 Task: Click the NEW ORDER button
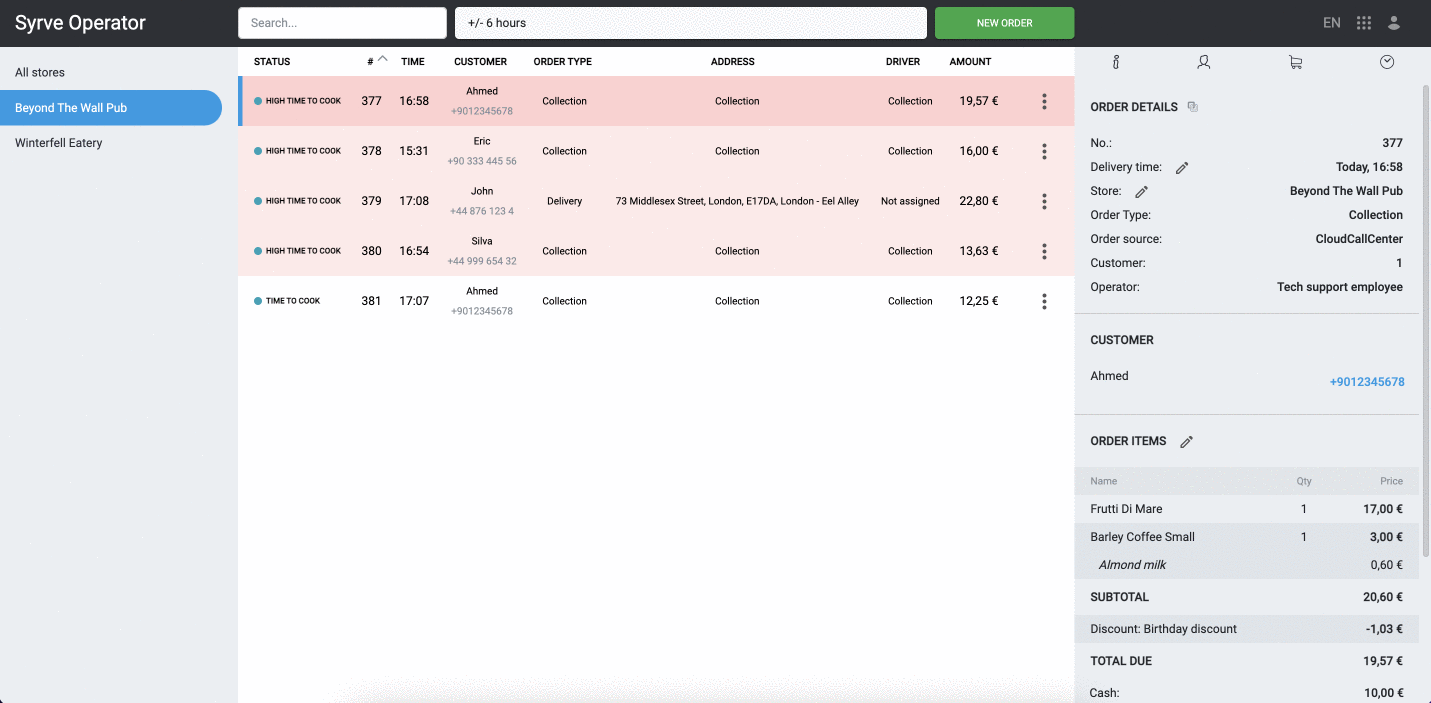click(x=1004, y=23)
